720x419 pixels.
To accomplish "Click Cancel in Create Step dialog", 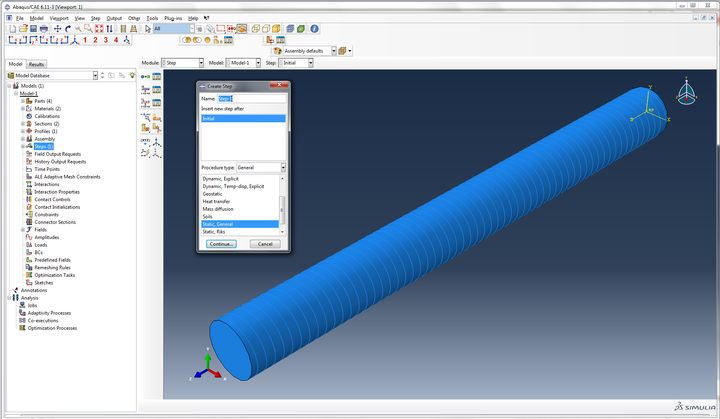I will 265,244.
